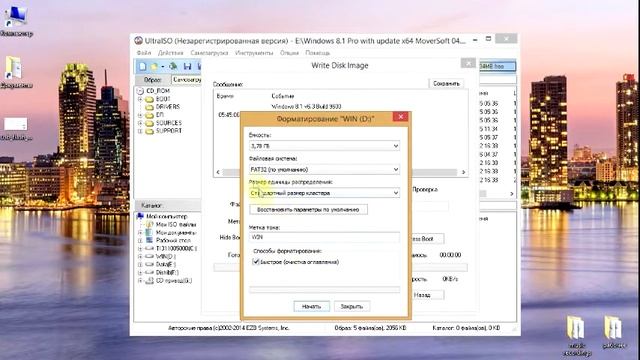The image size is (640, 360).
Task: Open the Файл menu
Action: click(143, 53)
